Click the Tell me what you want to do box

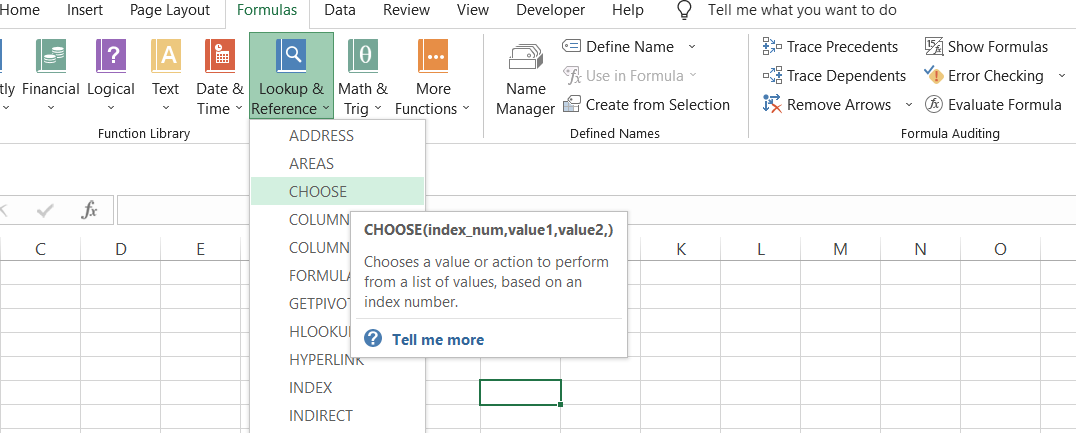point(801,10)
